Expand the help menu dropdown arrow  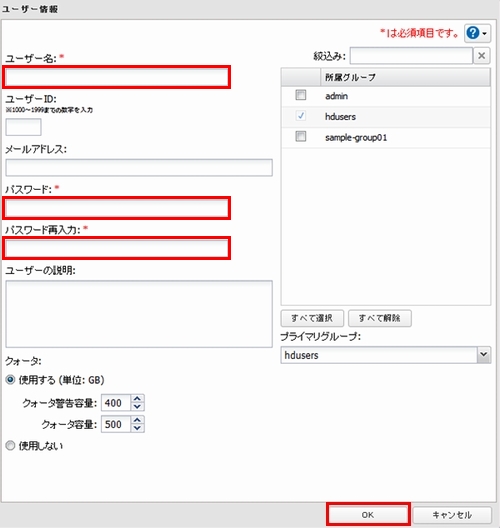pos(485,33)
